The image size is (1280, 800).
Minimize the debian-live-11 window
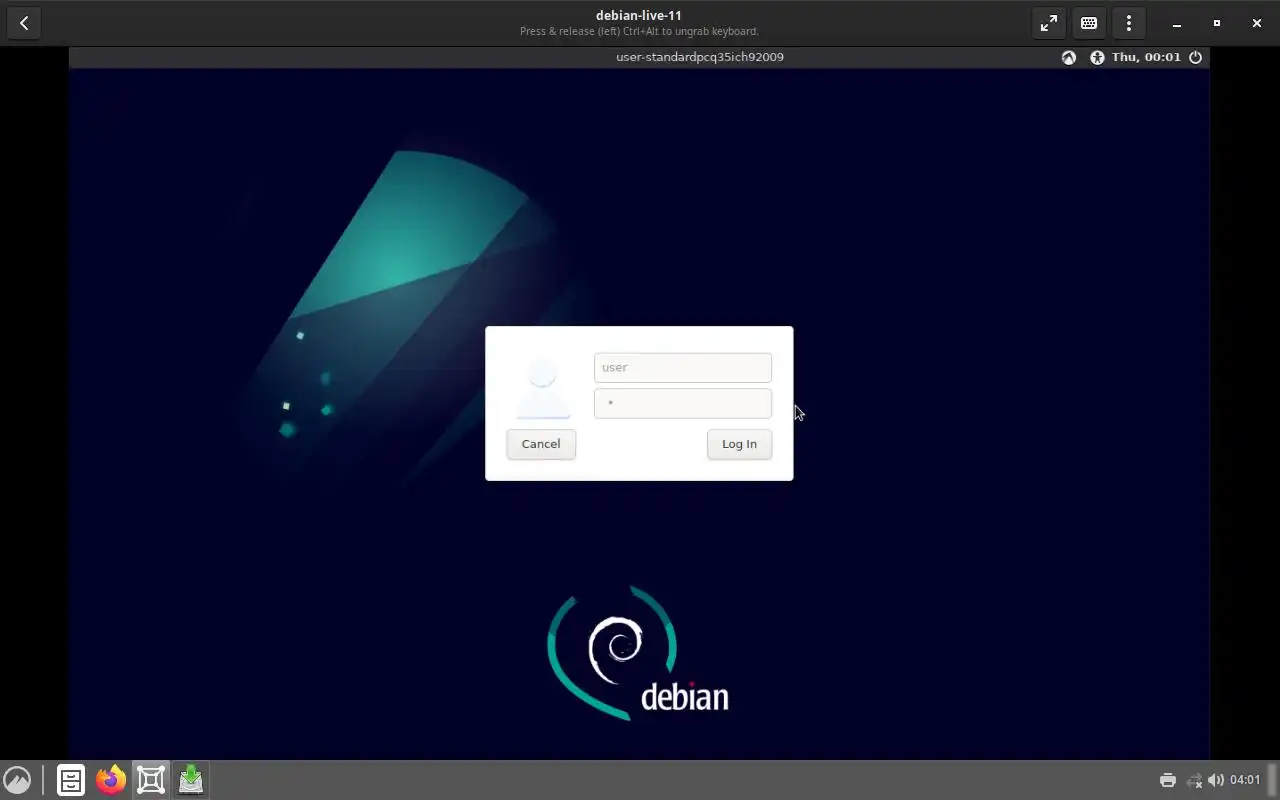(1177, 23)
